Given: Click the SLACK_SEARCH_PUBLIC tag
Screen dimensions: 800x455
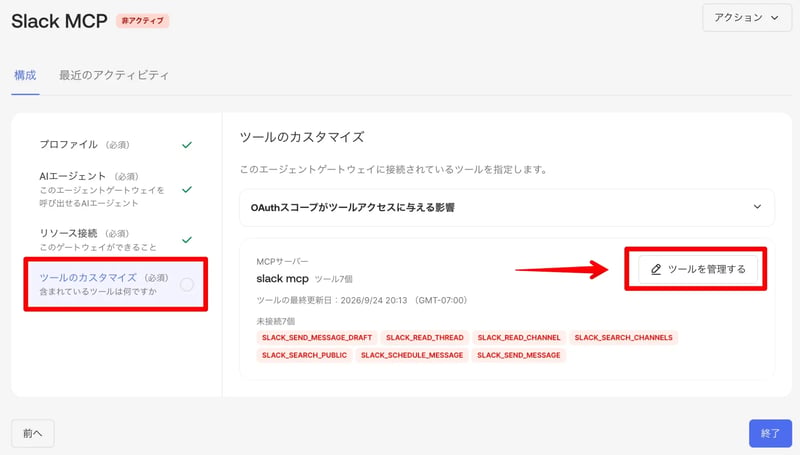Looking at the screenshot, I should pyautogui.click(x=304, y=355).
